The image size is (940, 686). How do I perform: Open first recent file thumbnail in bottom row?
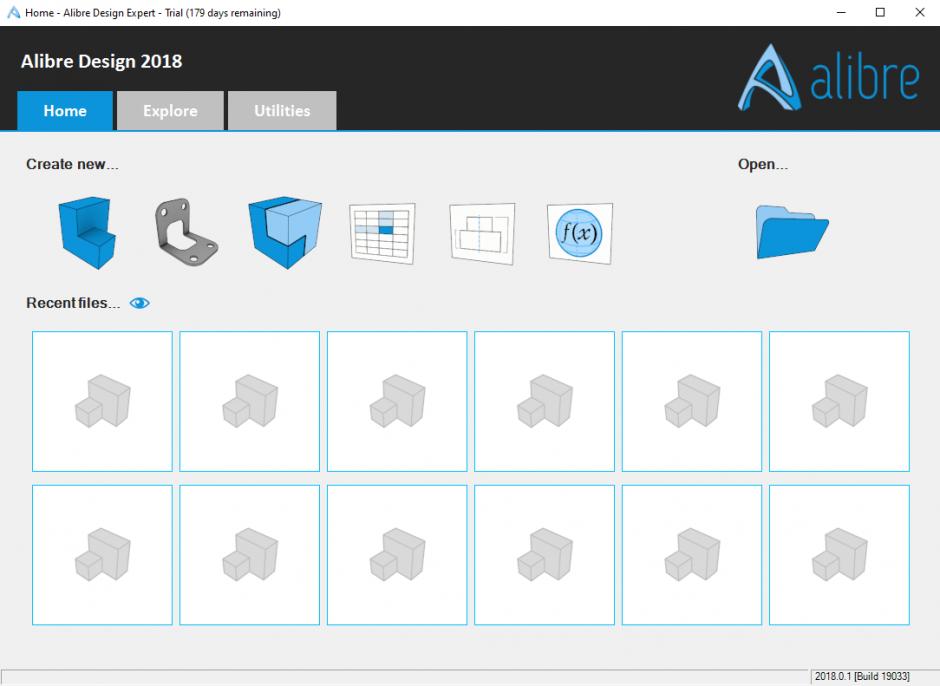[x=102, y=555]
